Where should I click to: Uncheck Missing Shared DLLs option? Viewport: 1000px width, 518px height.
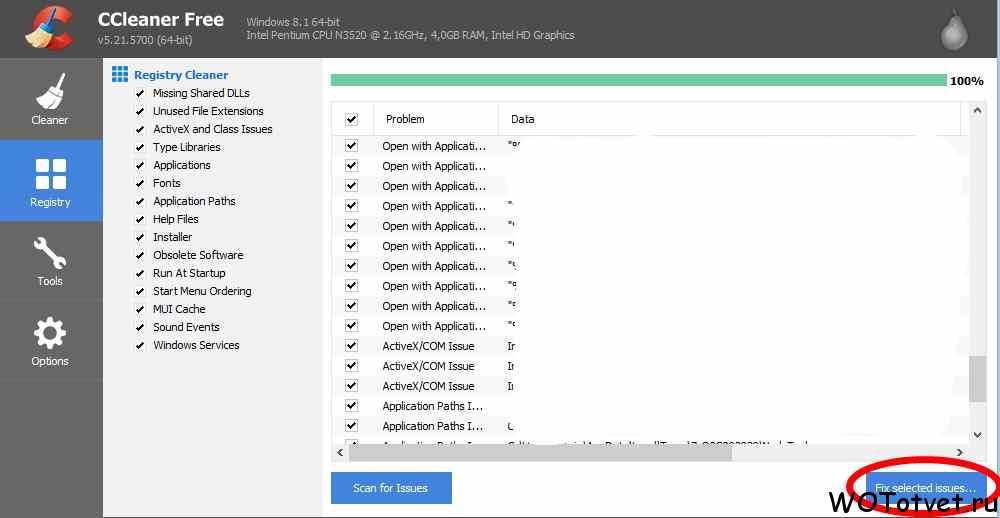coord(140,93)
